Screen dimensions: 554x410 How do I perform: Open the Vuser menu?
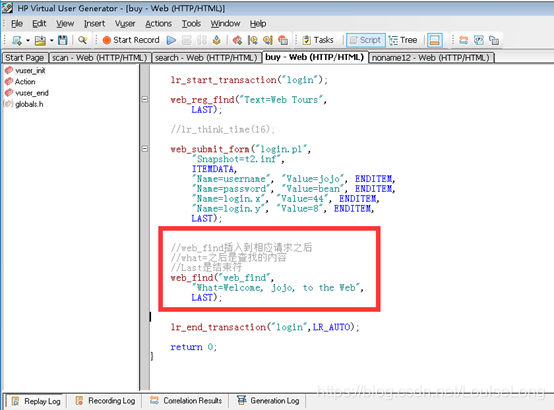[x=125, y=24]
